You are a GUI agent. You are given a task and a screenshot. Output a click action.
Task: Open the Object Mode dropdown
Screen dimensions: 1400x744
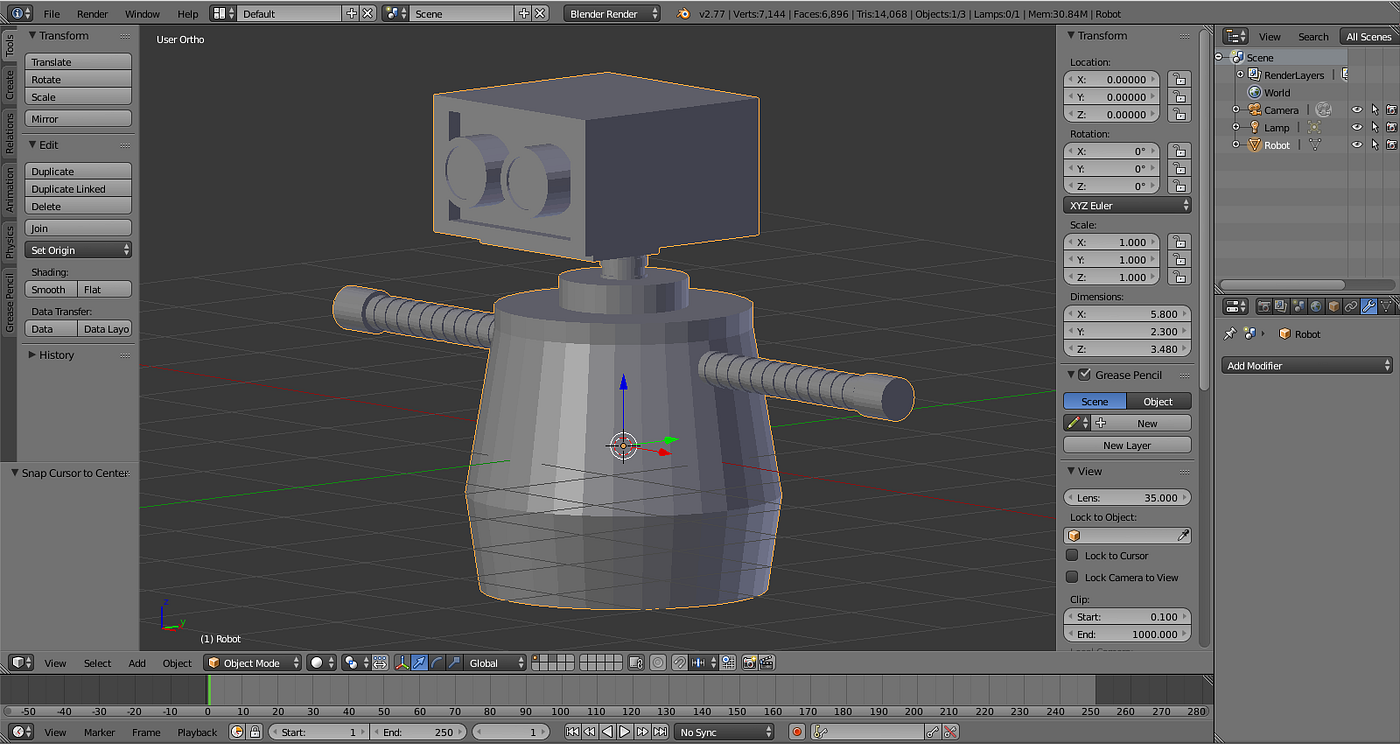pyautogui.click(x=253, y=663)
